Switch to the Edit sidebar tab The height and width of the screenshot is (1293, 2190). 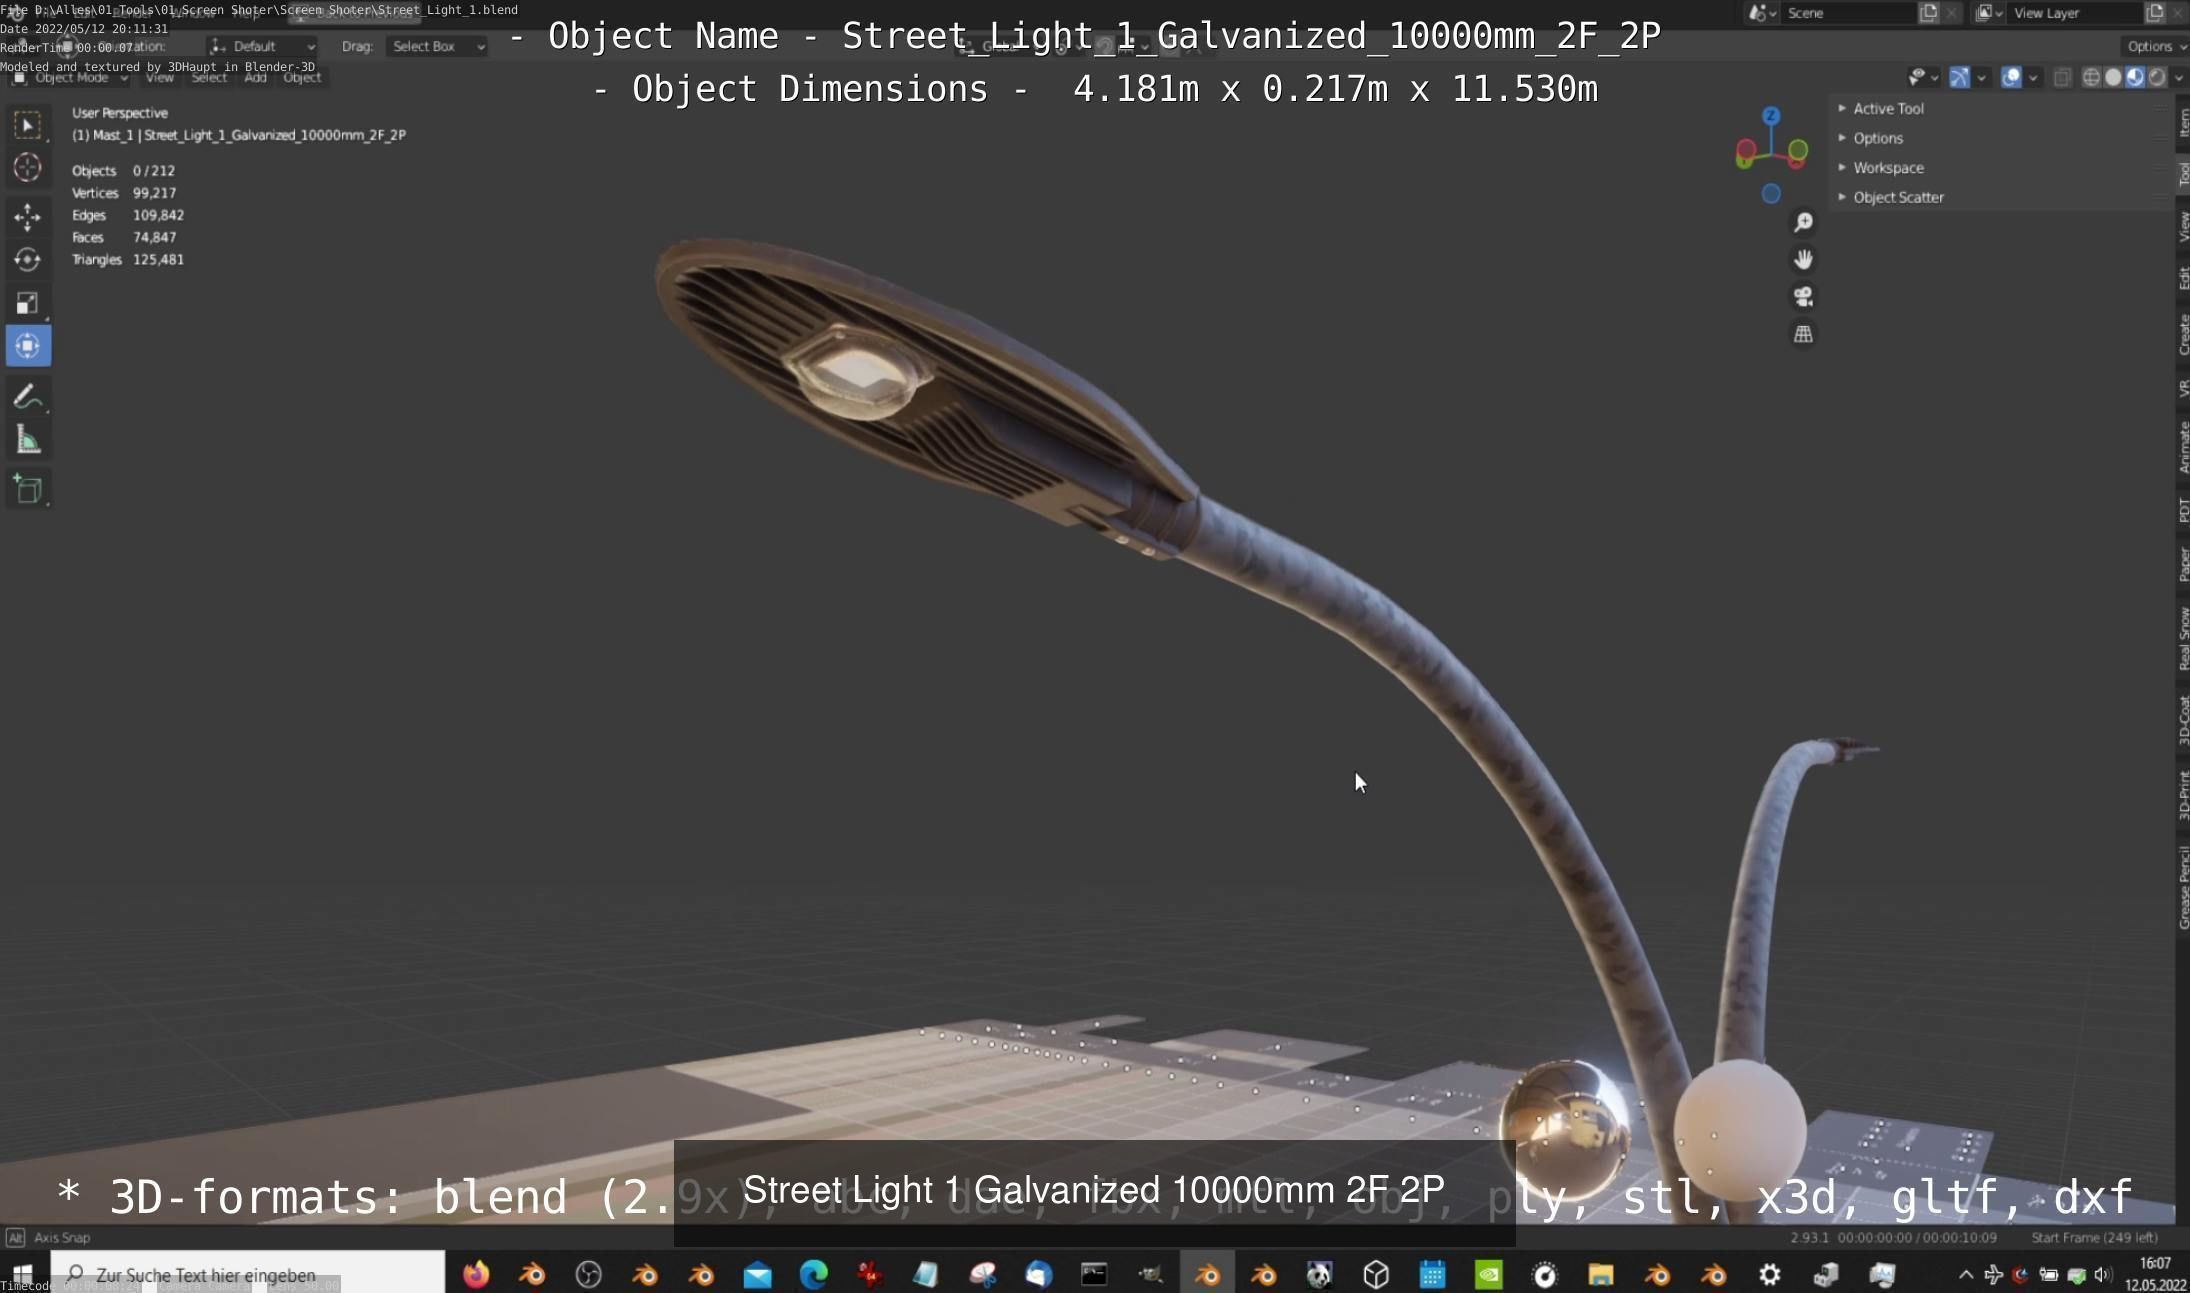(x=2183, y=278)
